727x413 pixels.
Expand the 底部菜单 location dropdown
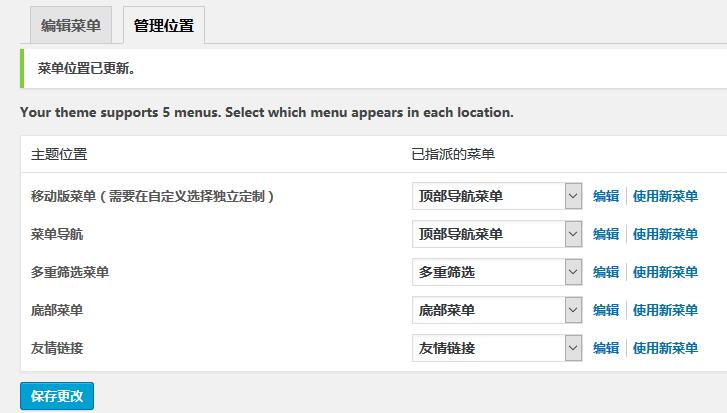497,310
